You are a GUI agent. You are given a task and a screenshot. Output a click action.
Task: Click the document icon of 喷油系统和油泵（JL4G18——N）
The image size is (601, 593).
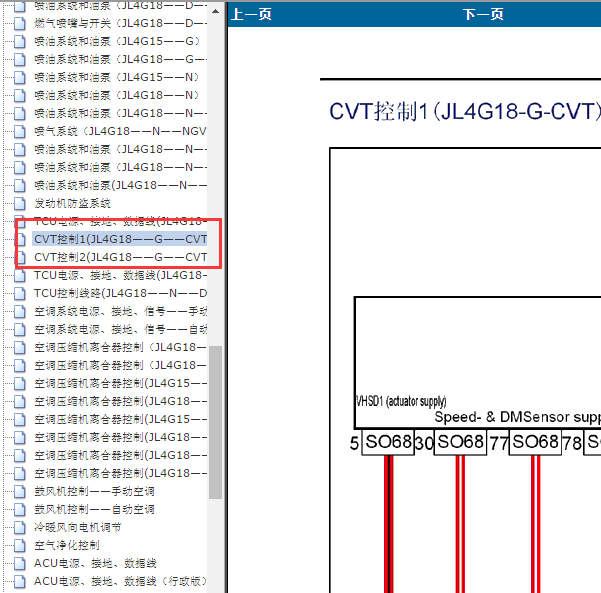(x=20, y=96)
